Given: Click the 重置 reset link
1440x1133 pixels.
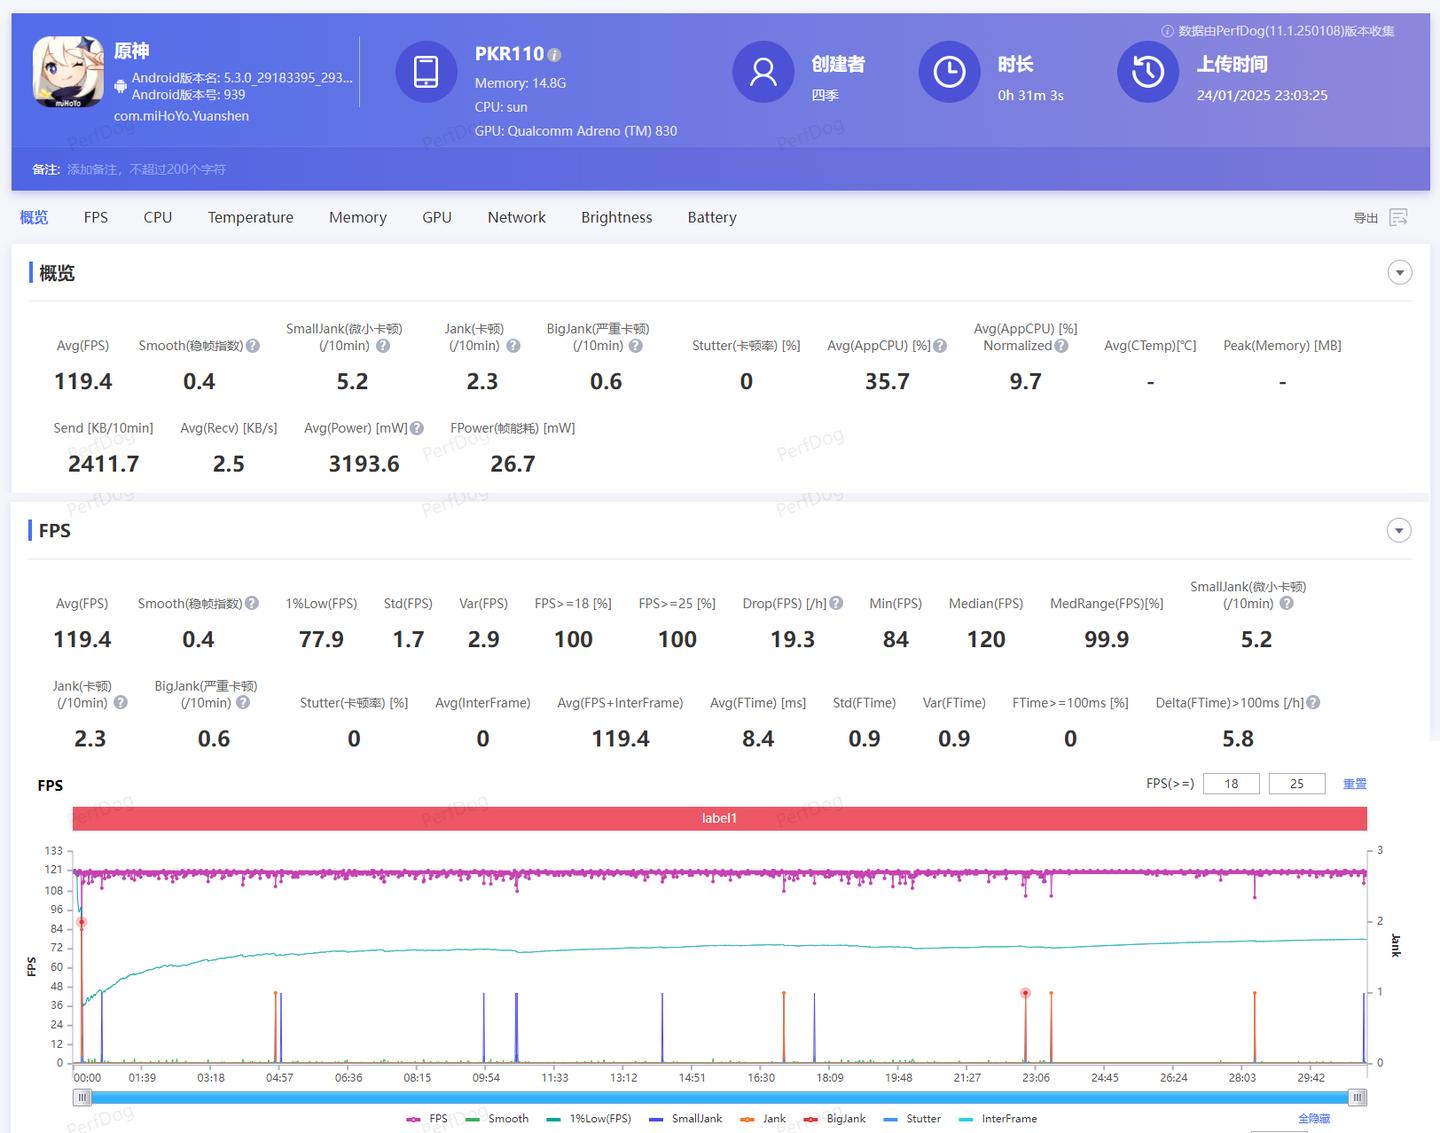Looking at the screenshot, I should [x=1354, y=784].
